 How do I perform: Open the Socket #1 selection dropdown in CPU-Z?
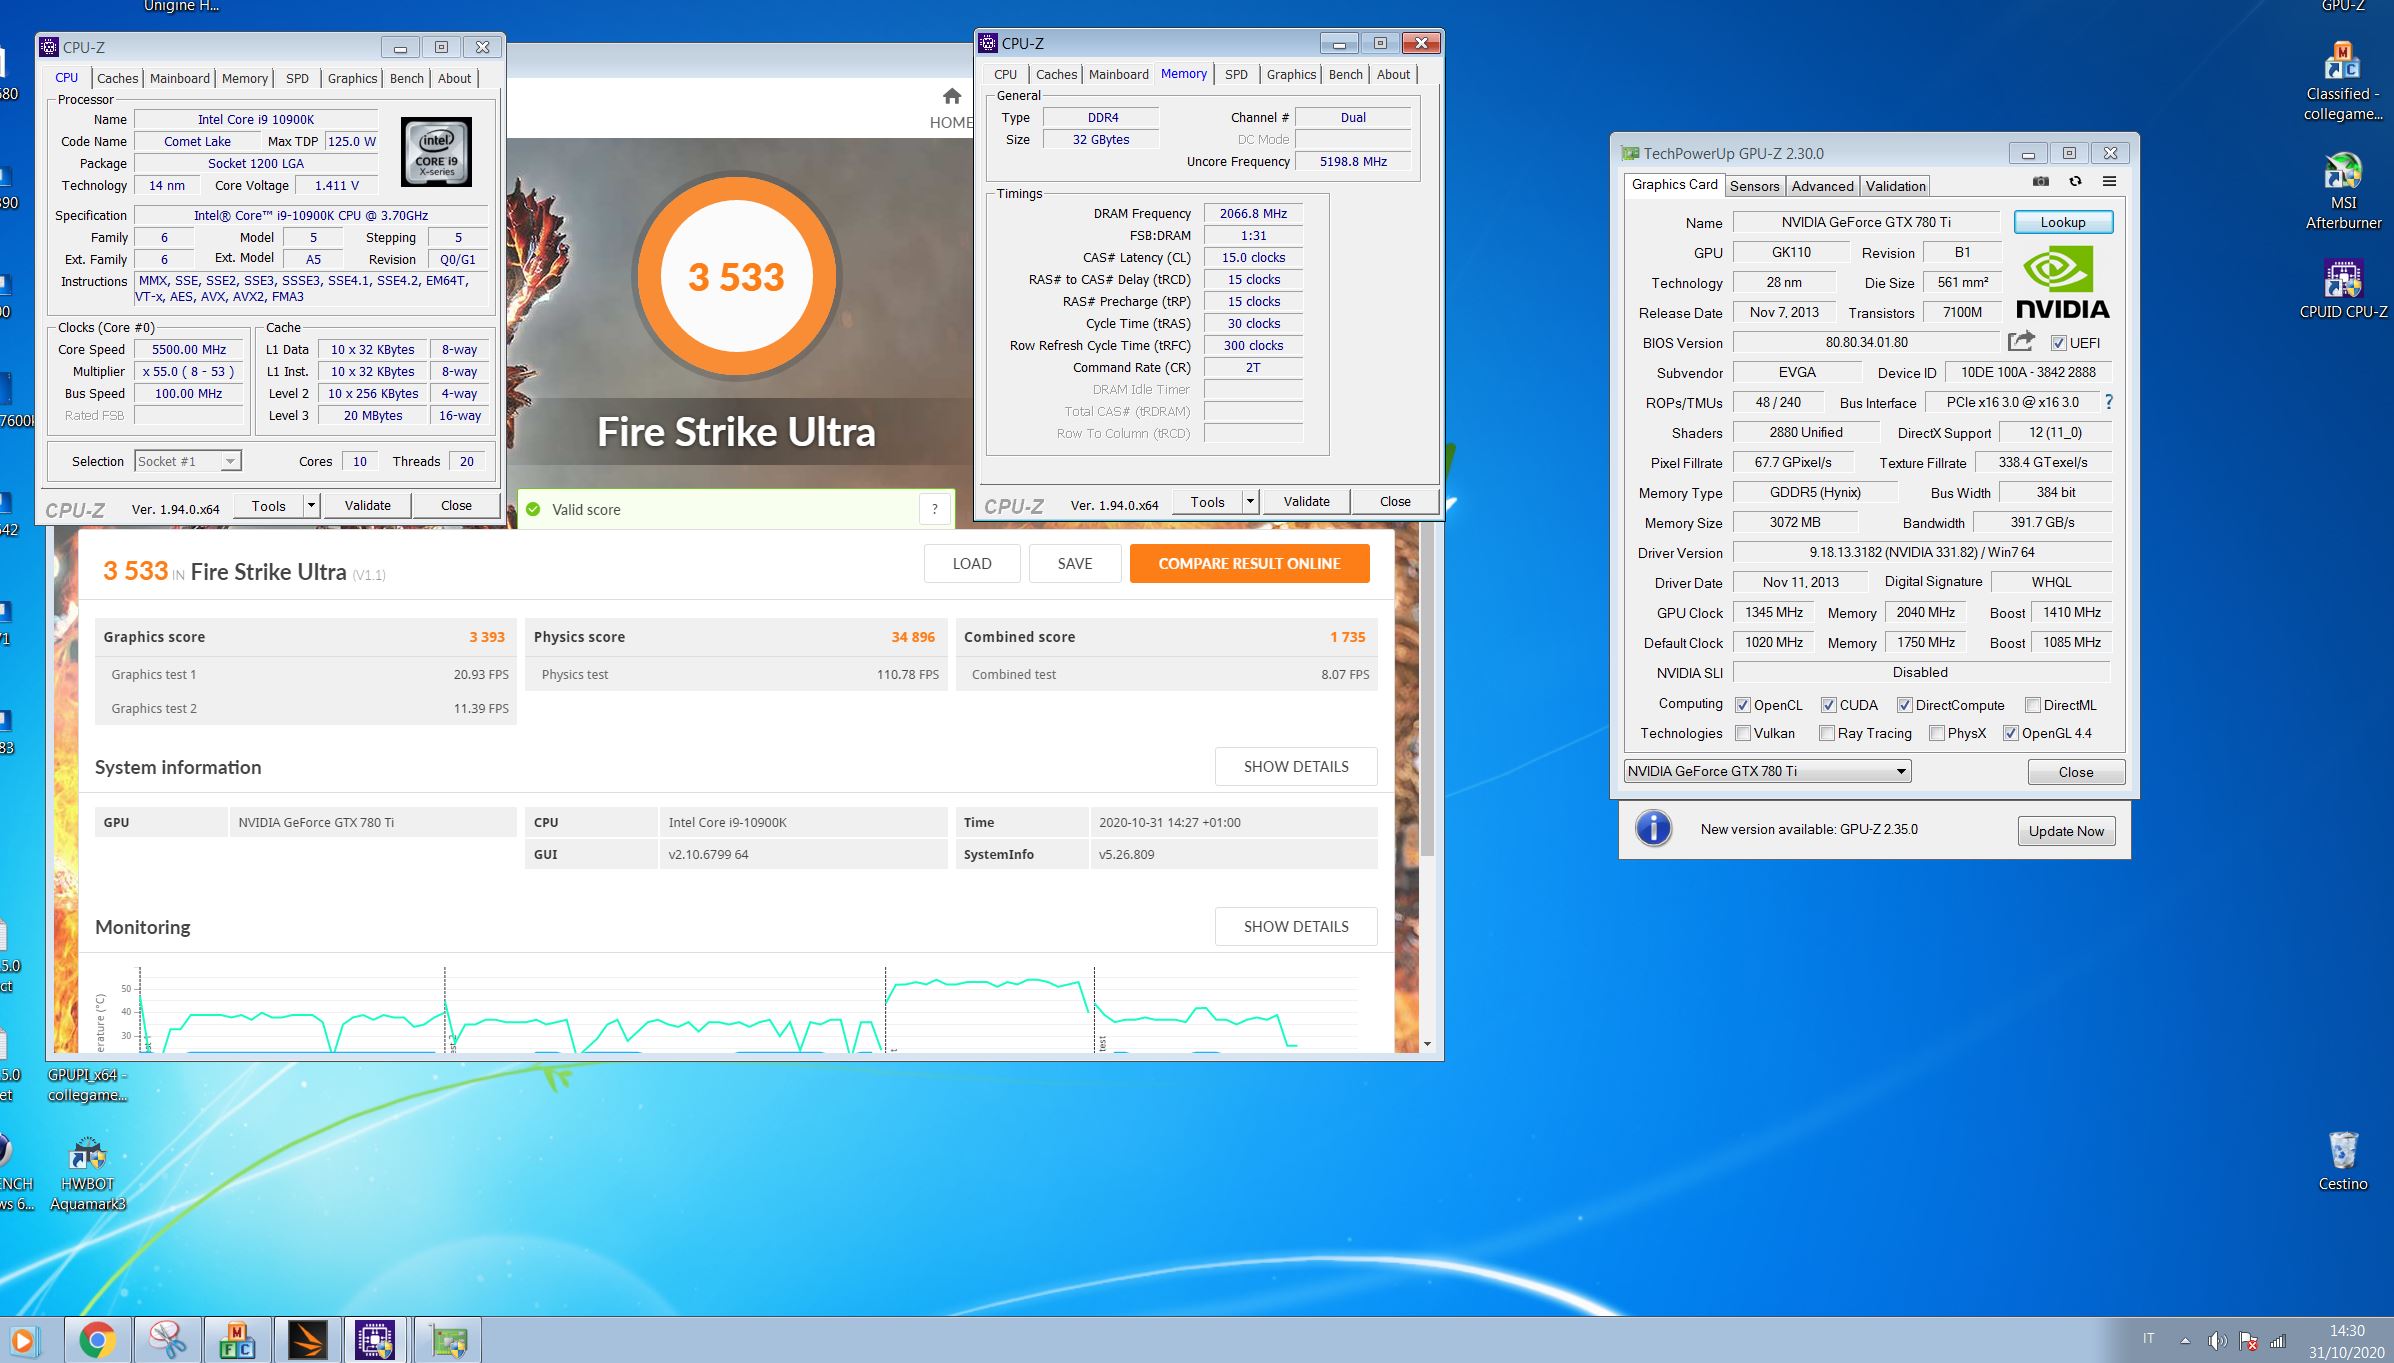tap(188, 461)
